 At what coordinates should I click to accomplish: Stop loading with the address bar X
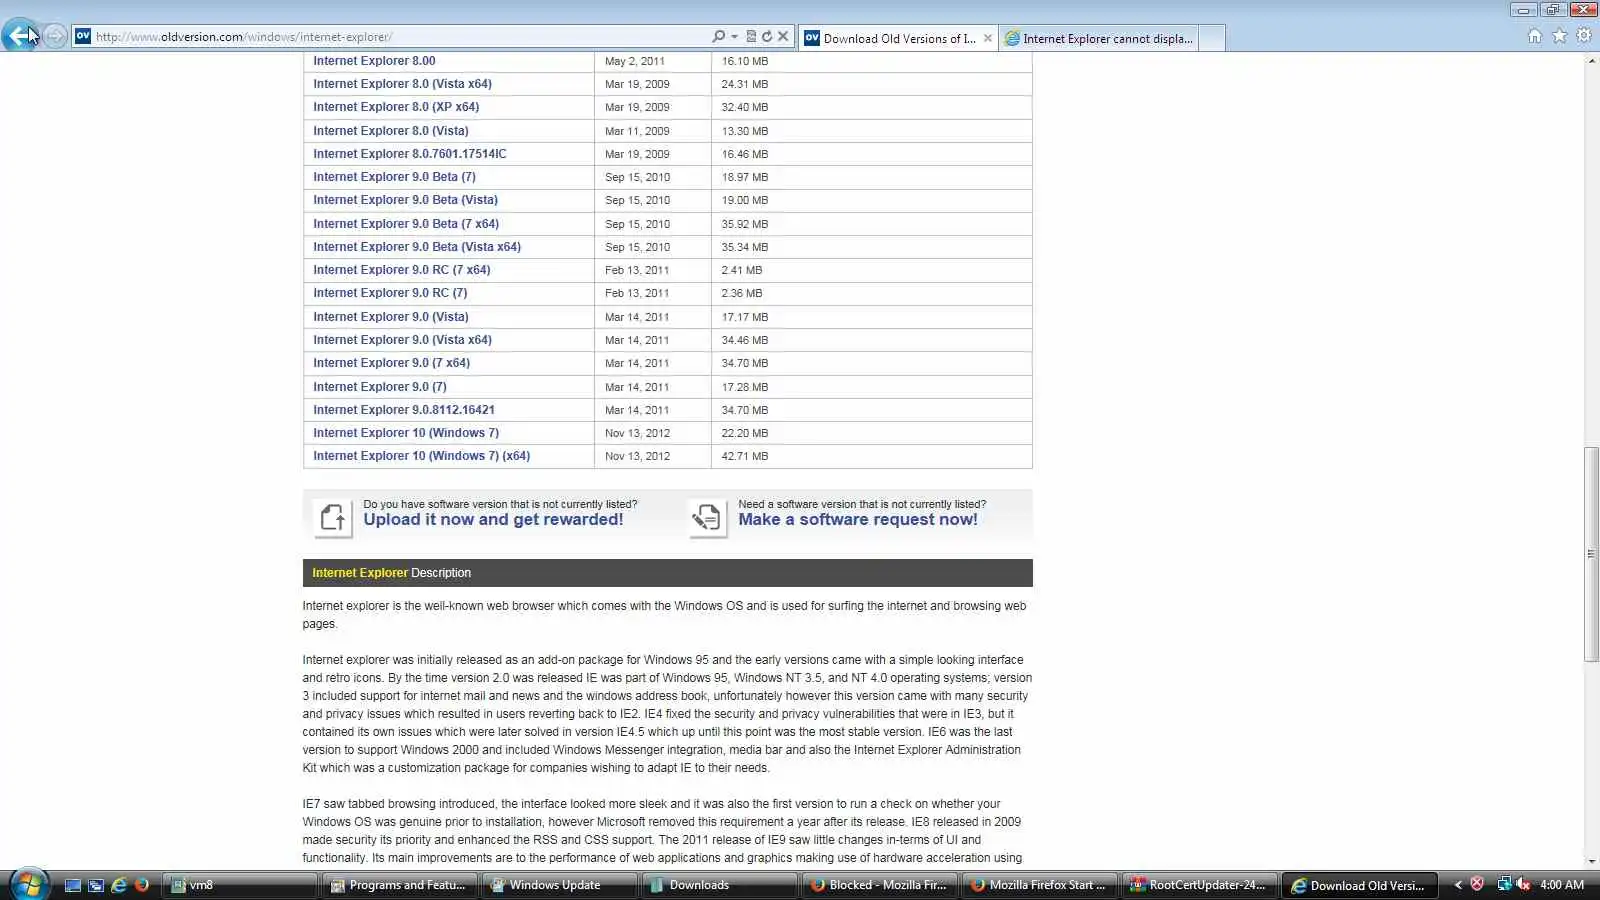783,37
